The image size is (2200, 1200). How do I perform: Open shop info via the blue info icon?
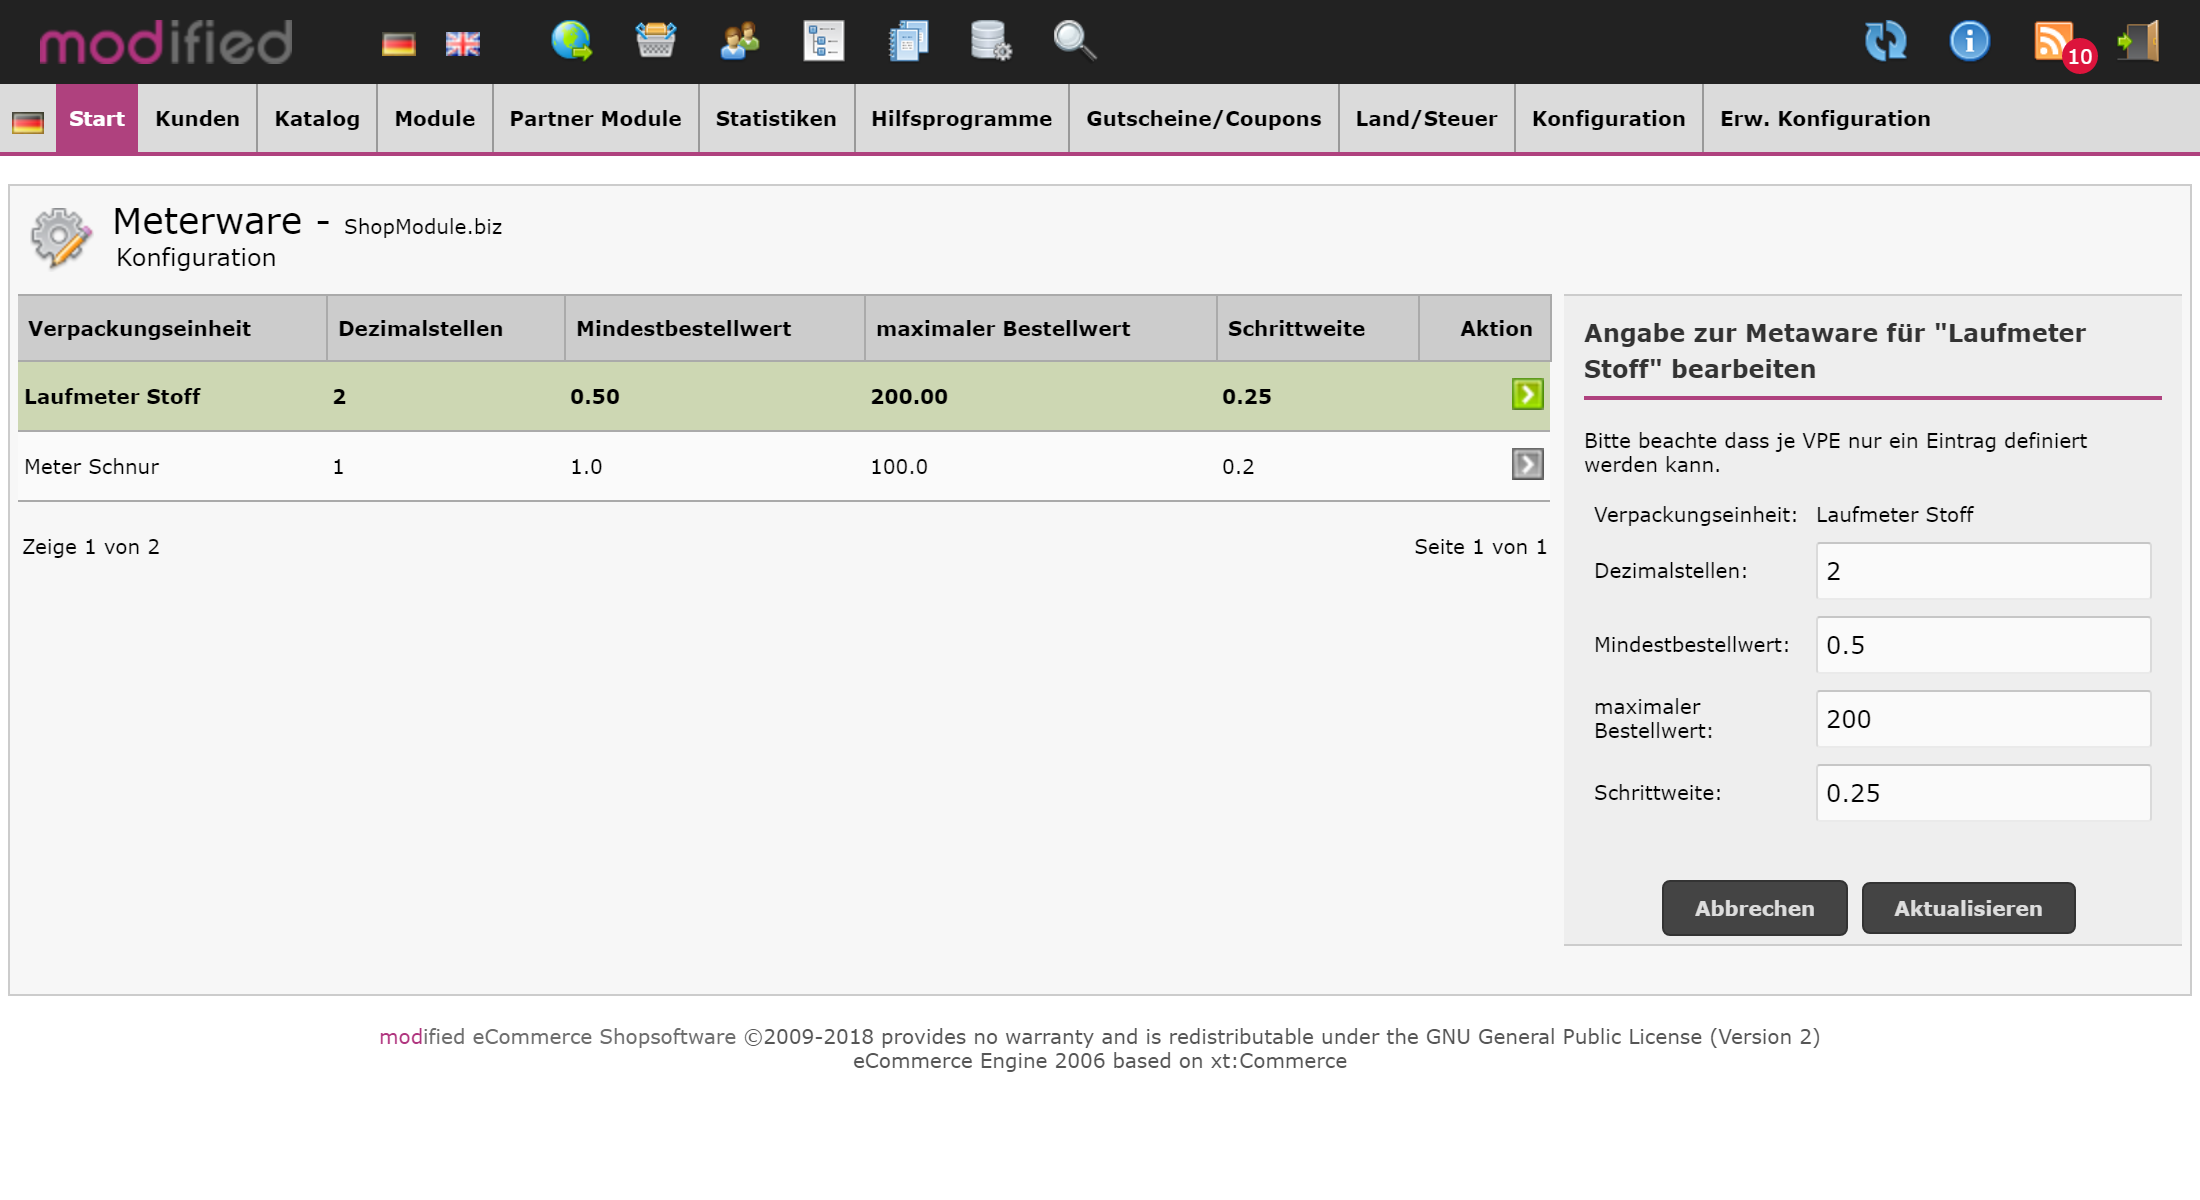tap(1968, 42)
